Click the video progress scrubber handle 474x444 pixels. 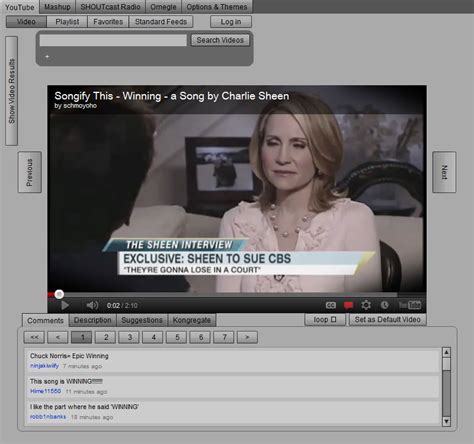coord(59,294)
